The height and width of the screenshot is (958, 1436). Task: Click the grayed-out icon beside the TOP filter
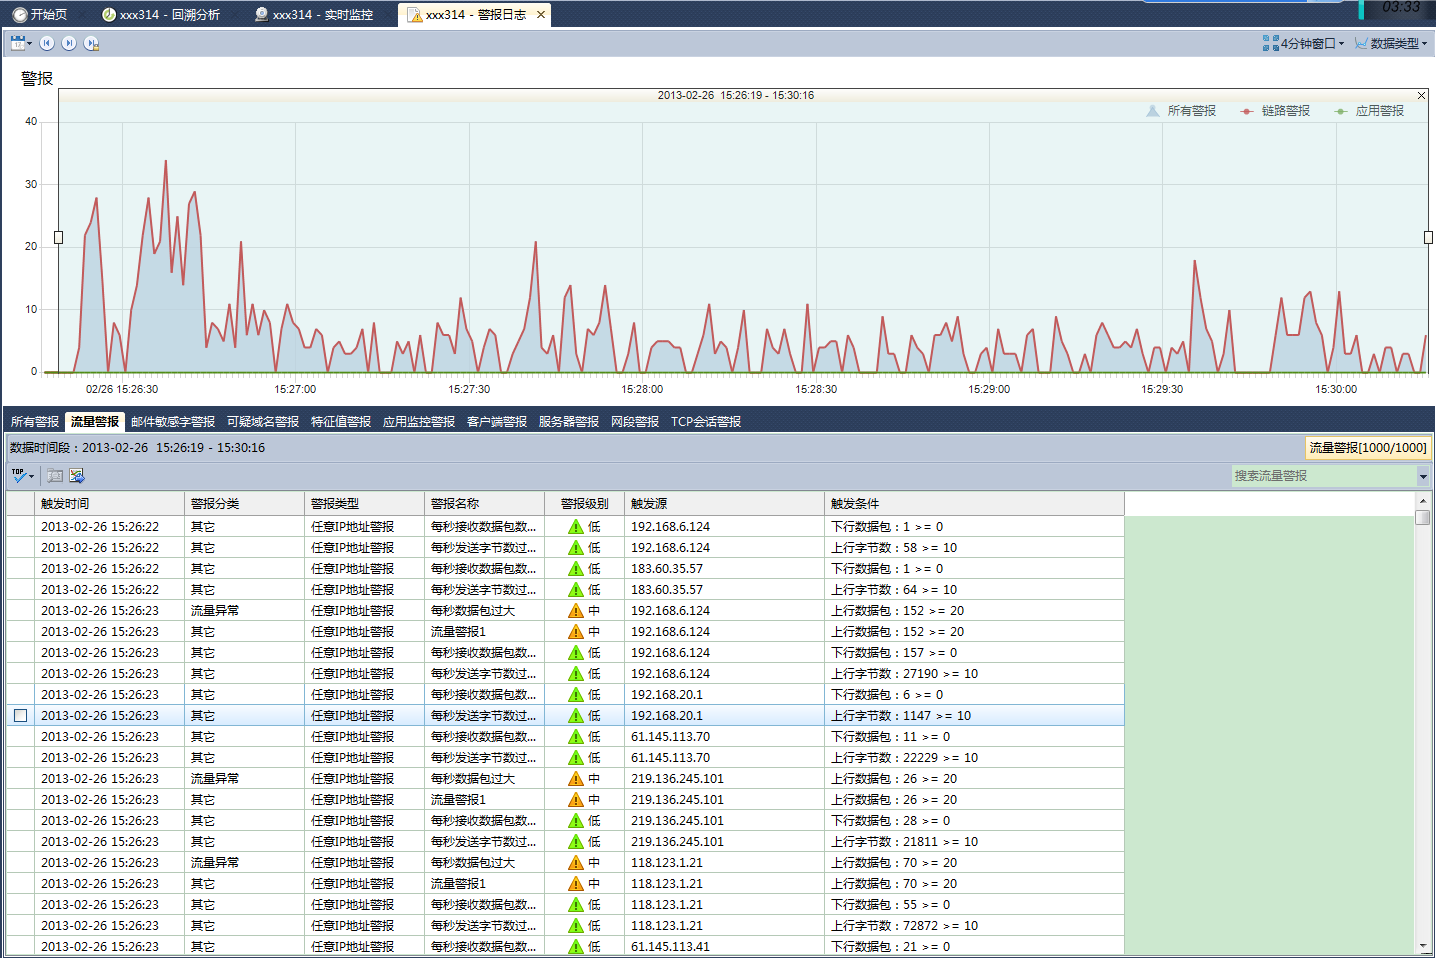click(55, 476)
